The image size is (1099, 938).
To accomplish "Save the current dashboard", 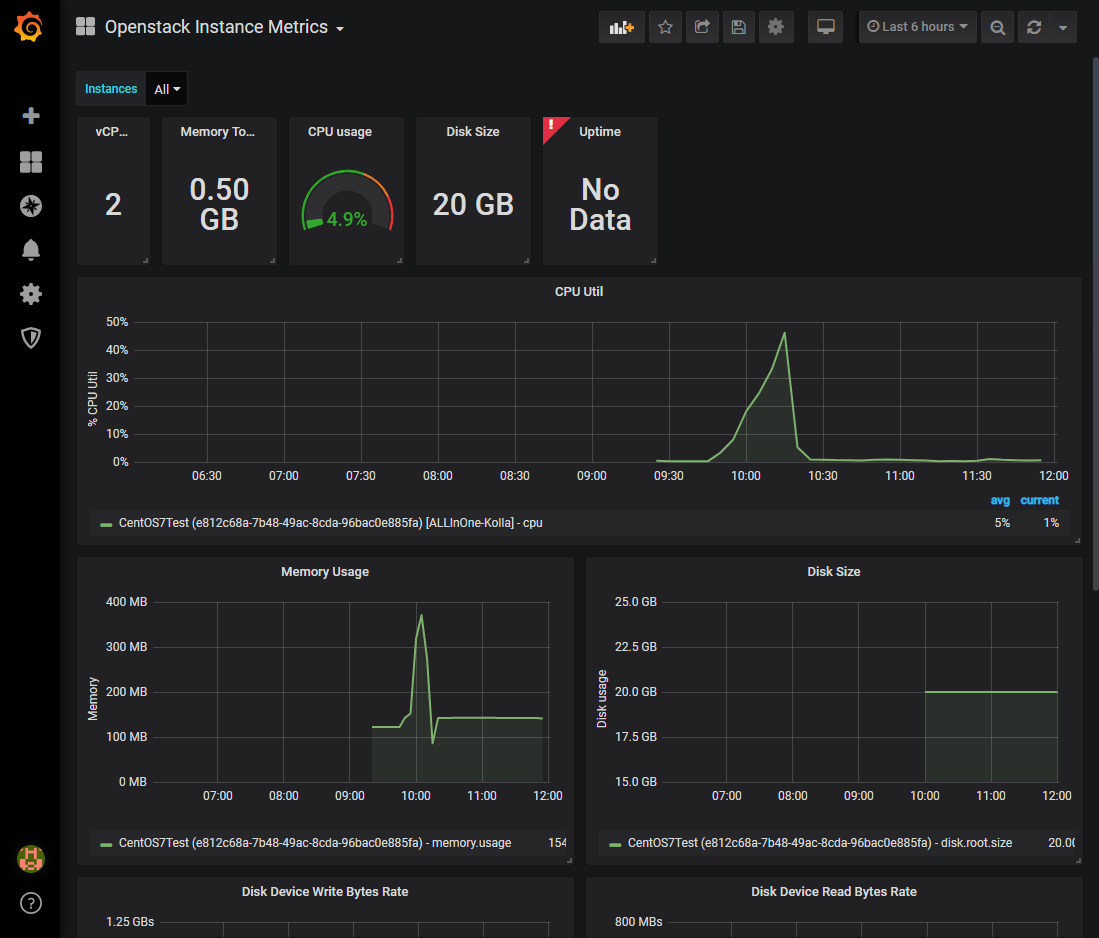I will tap(739, 27).
